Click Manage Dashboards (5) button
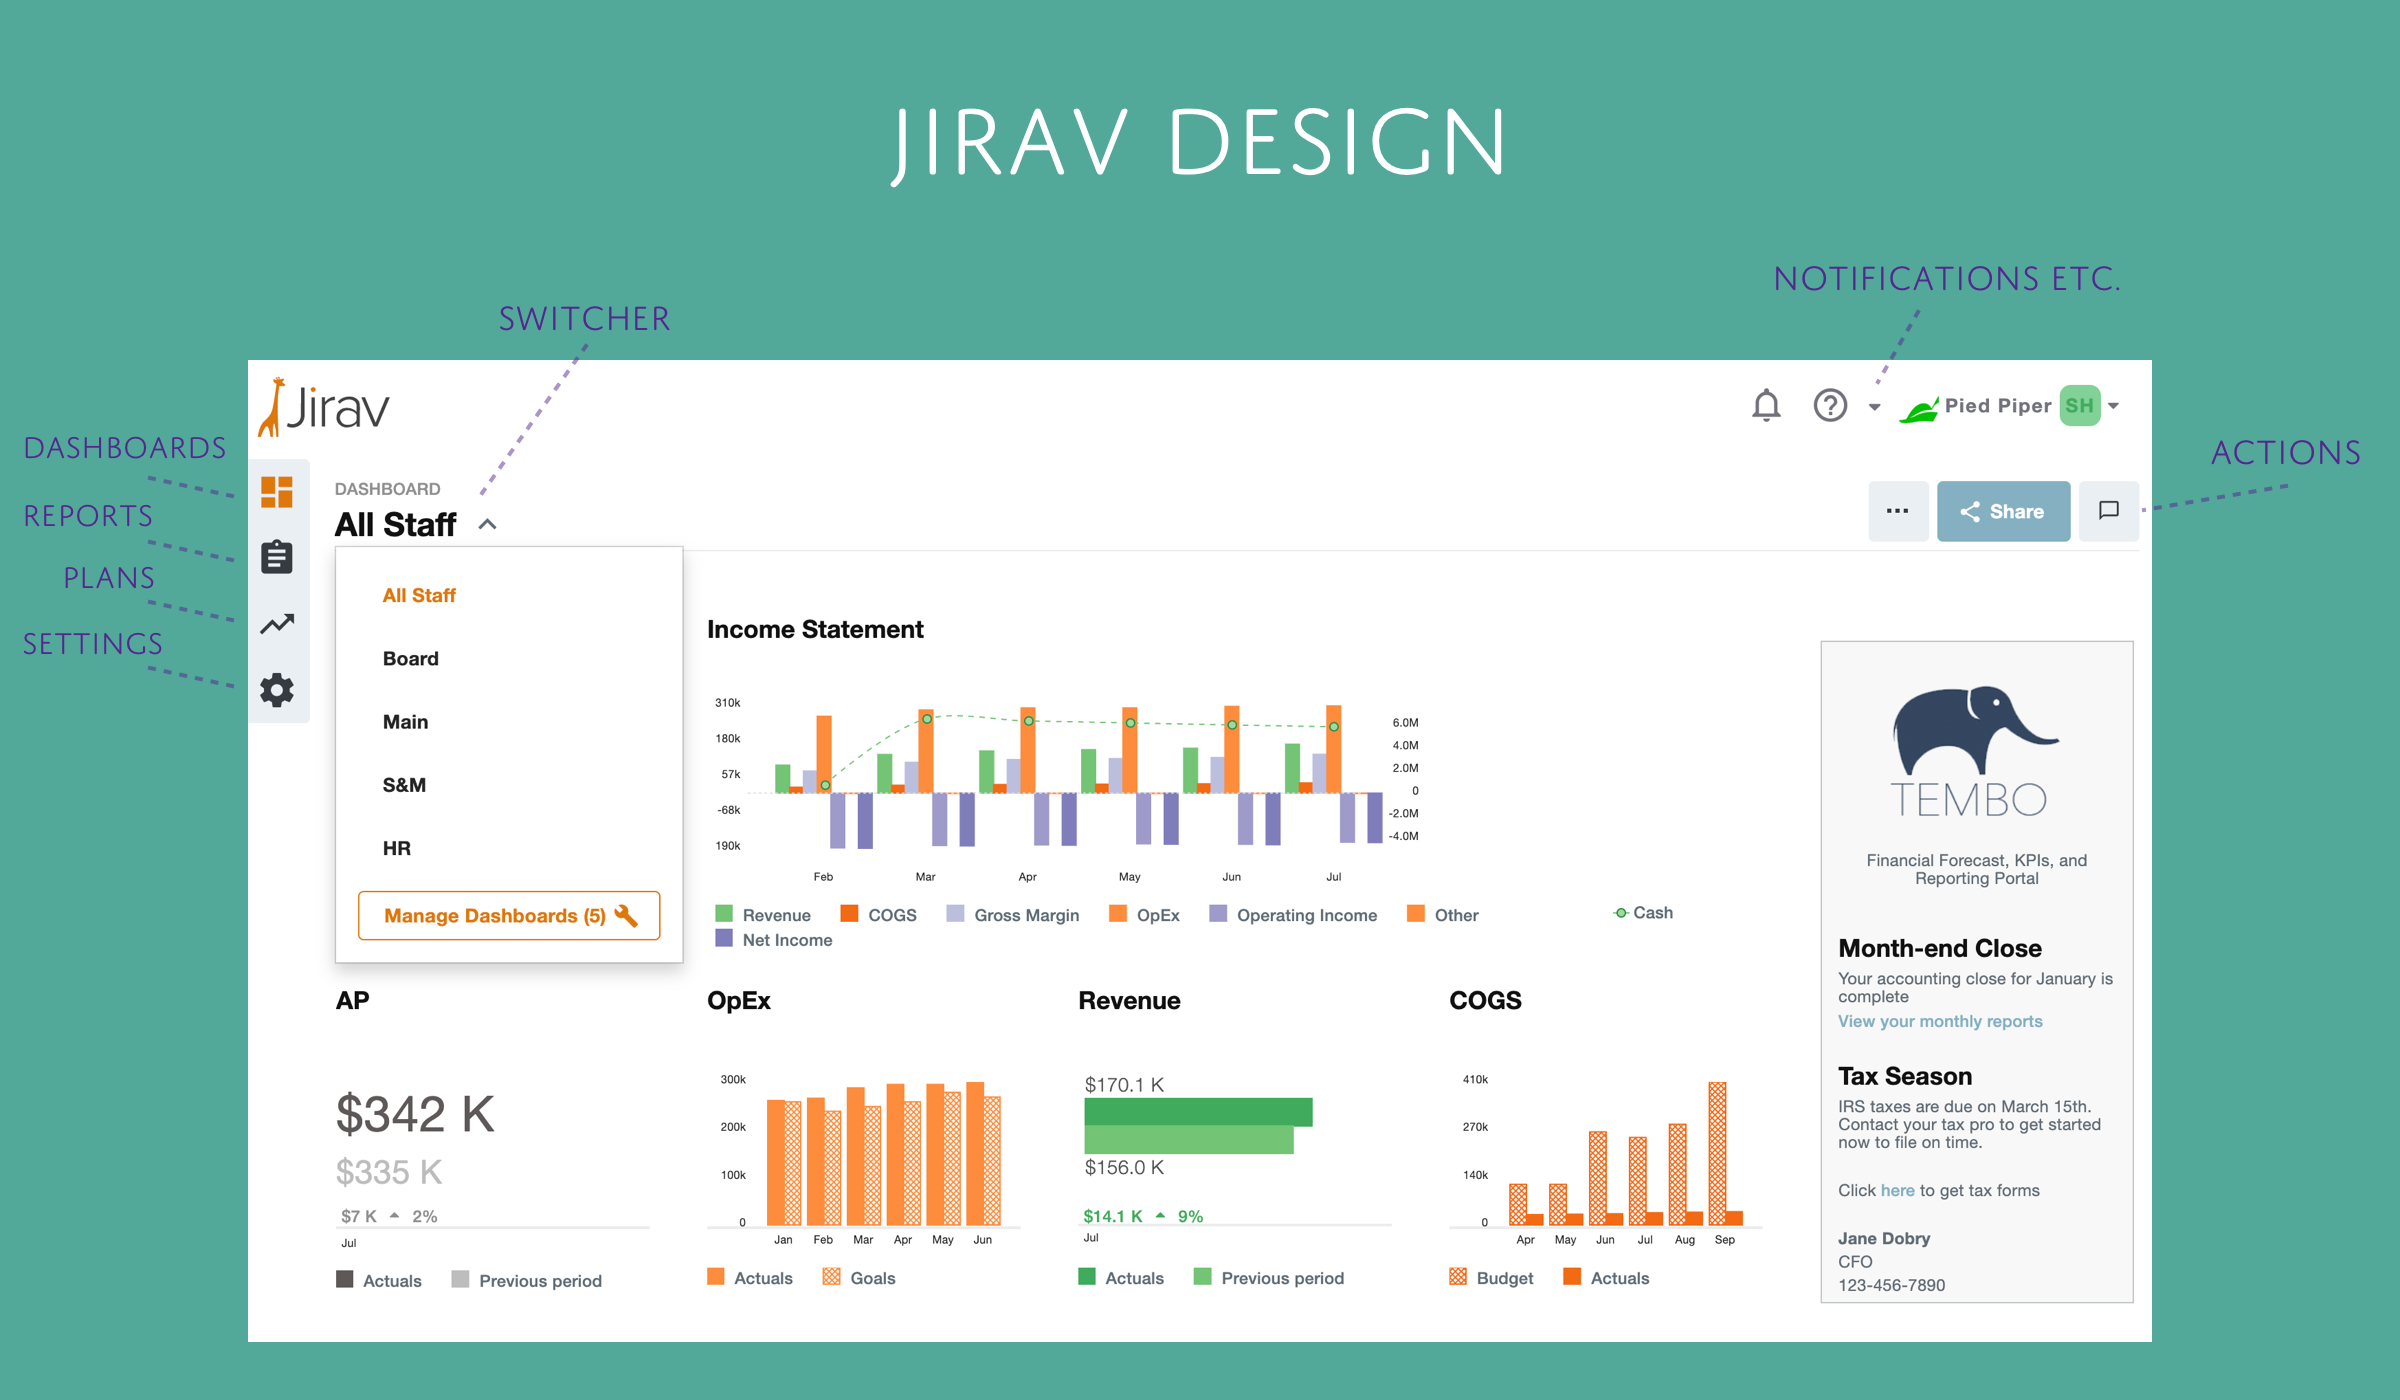The height and width of the screenshot is (1400, 2400). tap(509, 915)
